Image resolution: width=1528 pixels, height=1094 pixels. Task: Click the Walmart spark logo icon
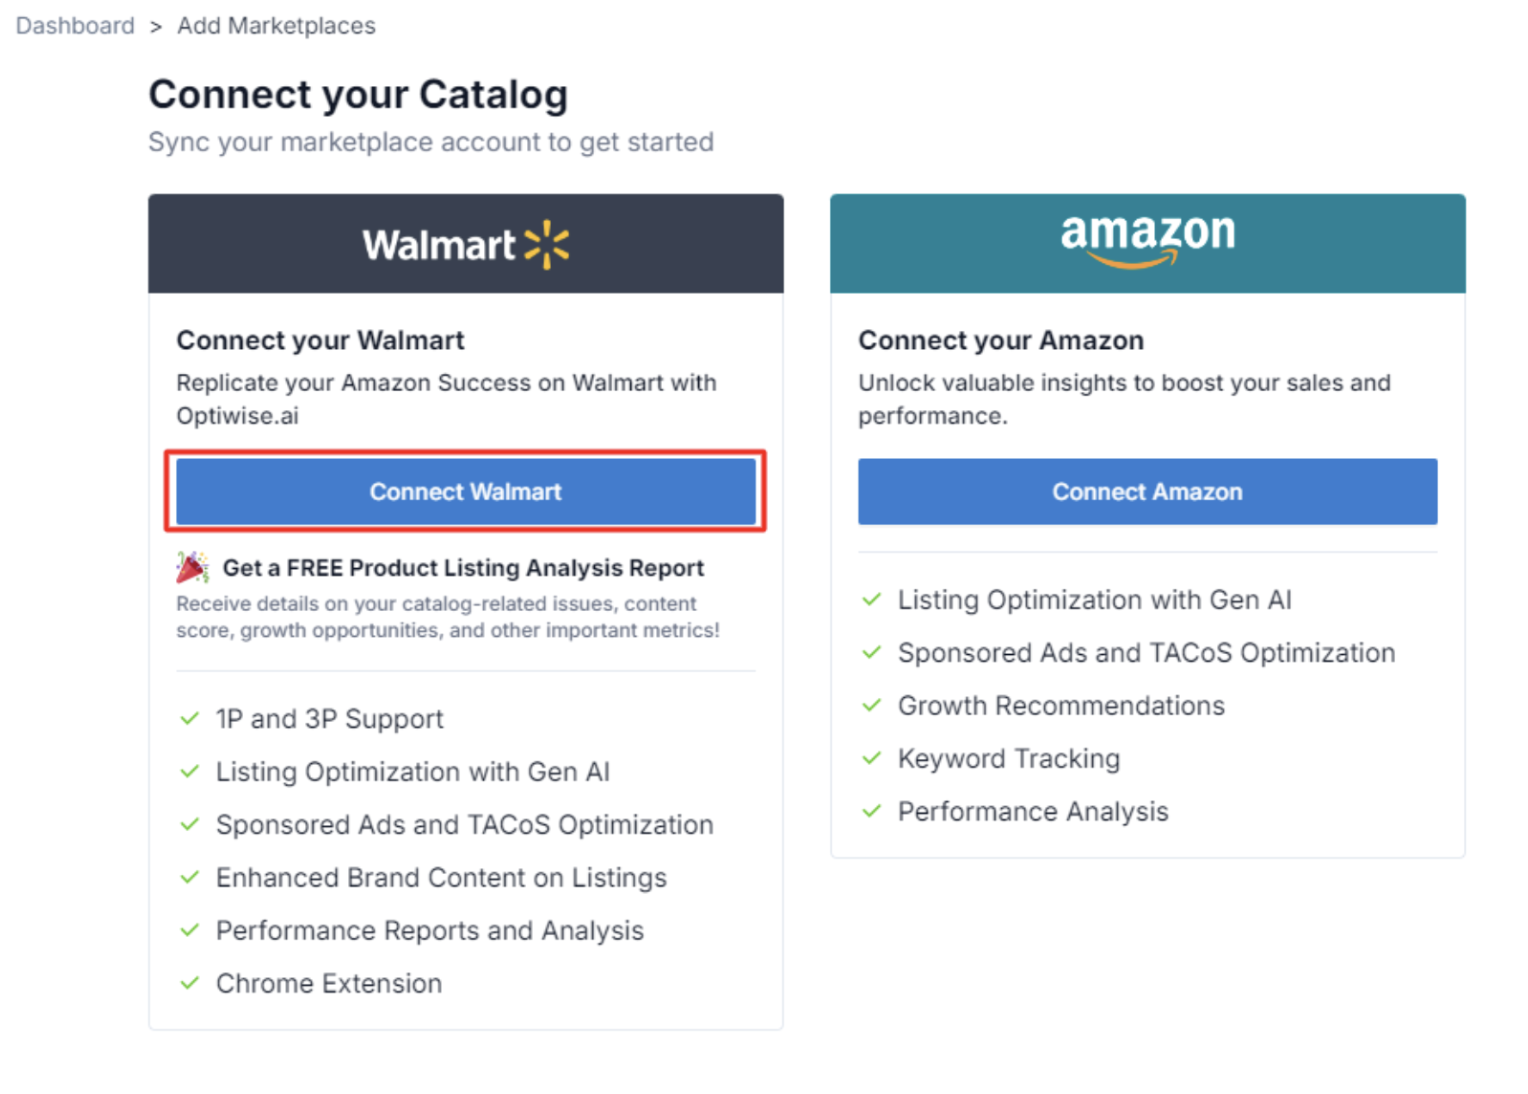(547, 245)
